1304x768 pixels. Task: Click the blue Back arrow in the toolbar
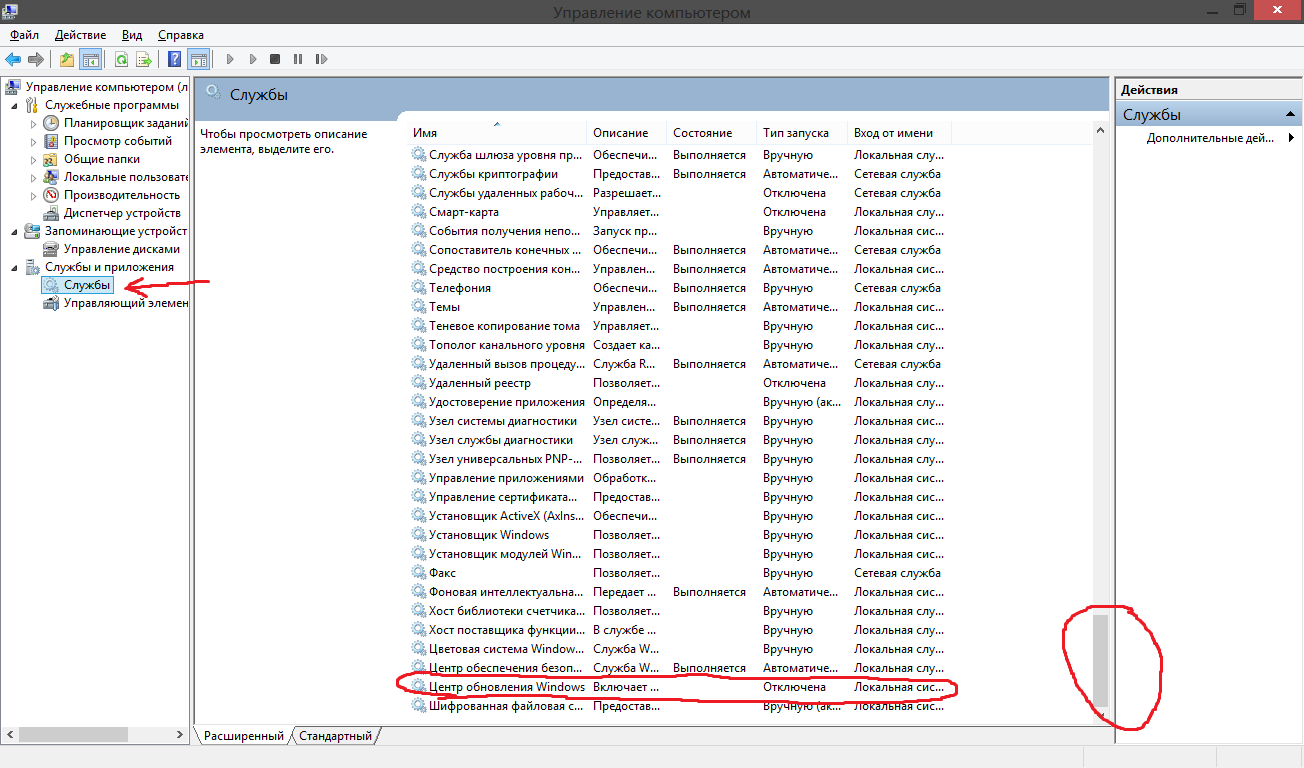point(13,60)
